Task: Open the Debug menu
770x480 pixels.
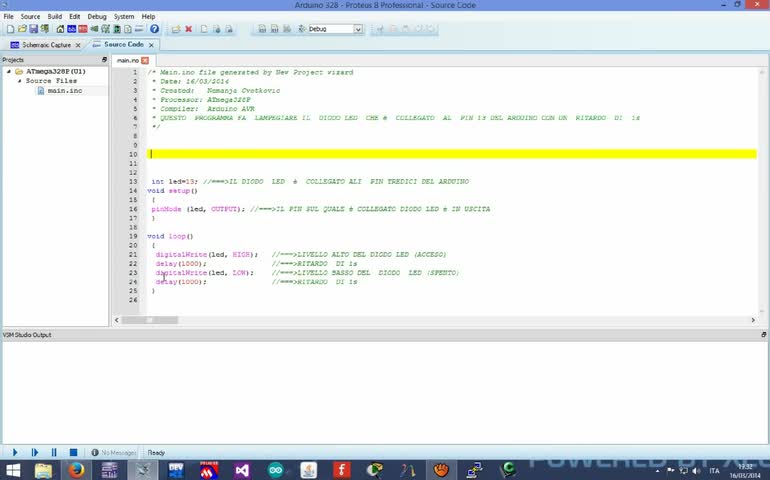Action: click(x=97, y=16)
